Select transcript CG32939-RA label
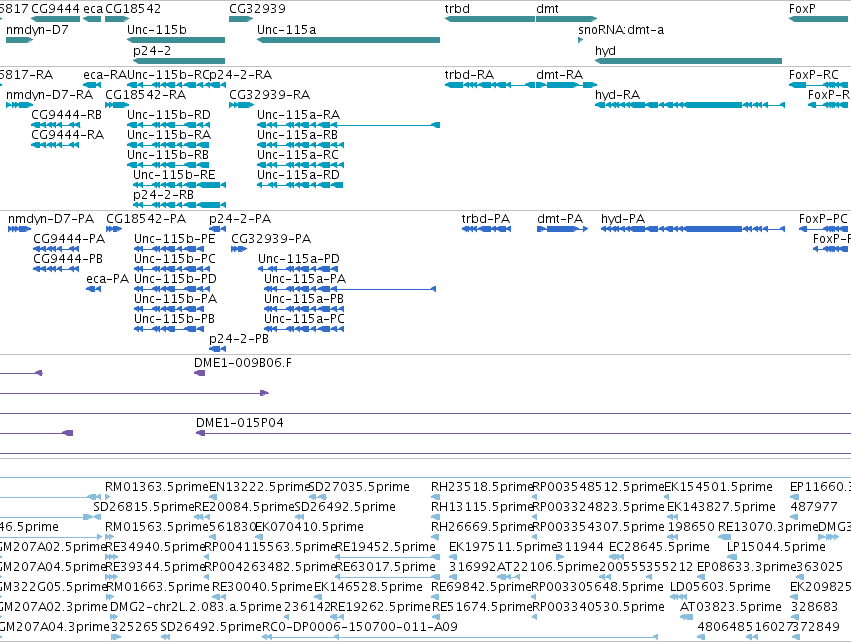This screenshot has width=851, height=642. point(270,95)
